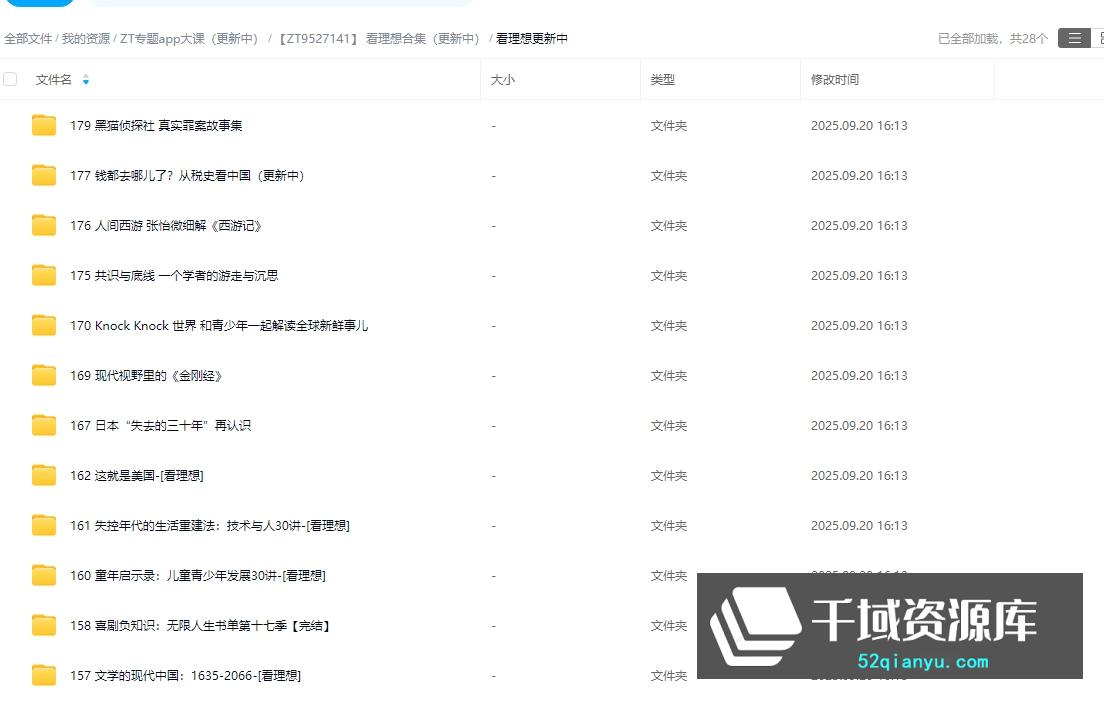Open folder icon for 162 这就是美国
The image size is (1104, 710).
44,476
